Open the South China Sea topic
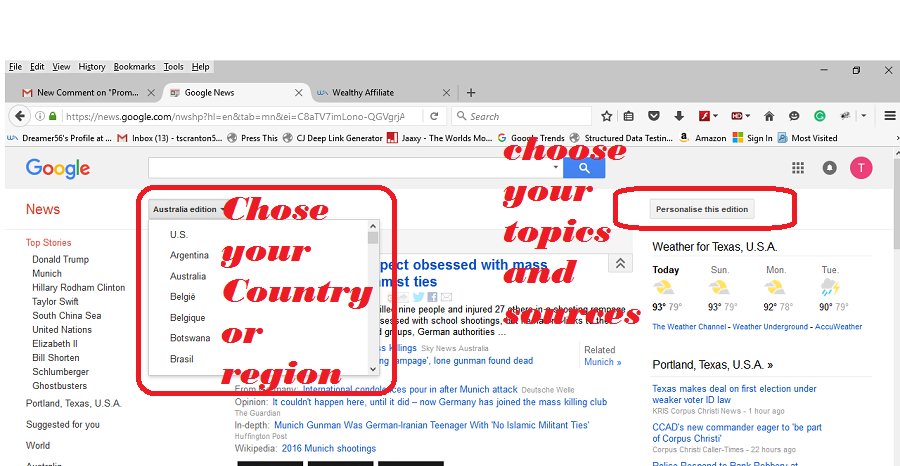The width and height of the screenshot is (900, 466). click(x=67, y=316)
